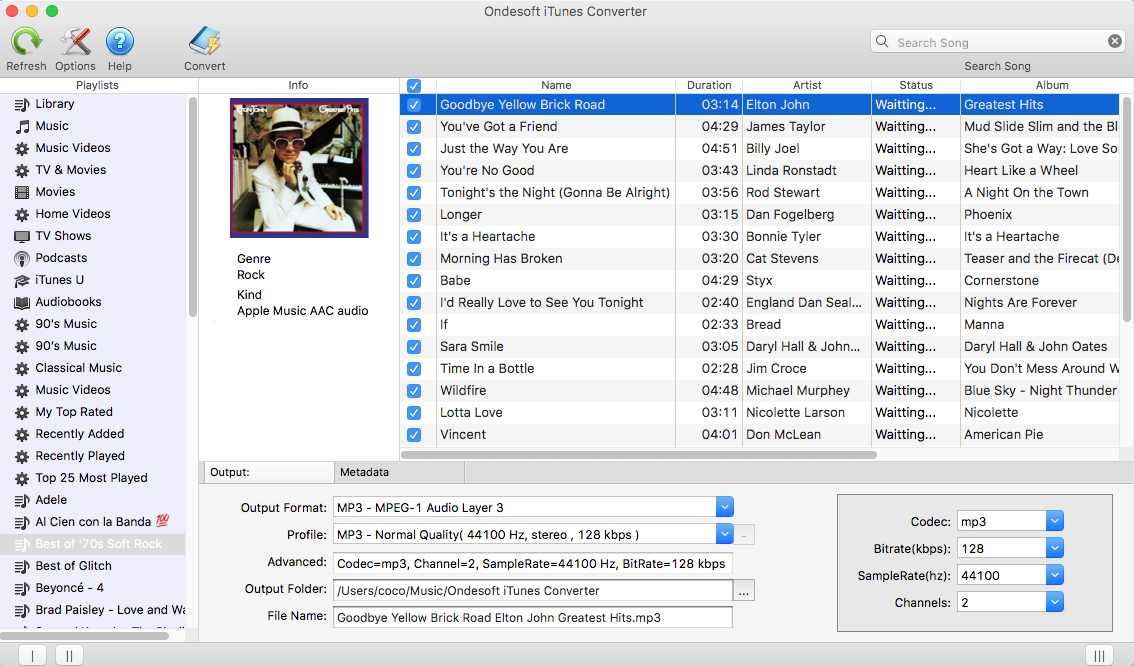Sort by the Duration column header
This screenshot has width=1134, height=666.
[709, 85]
